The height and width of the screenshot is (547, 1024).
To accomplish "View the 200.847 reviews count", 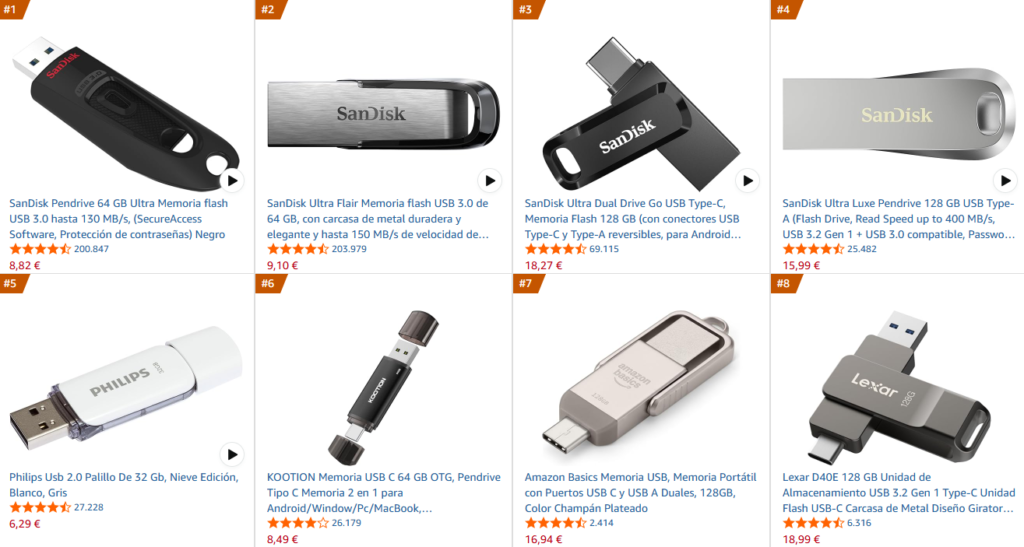I will pos(91,249).
